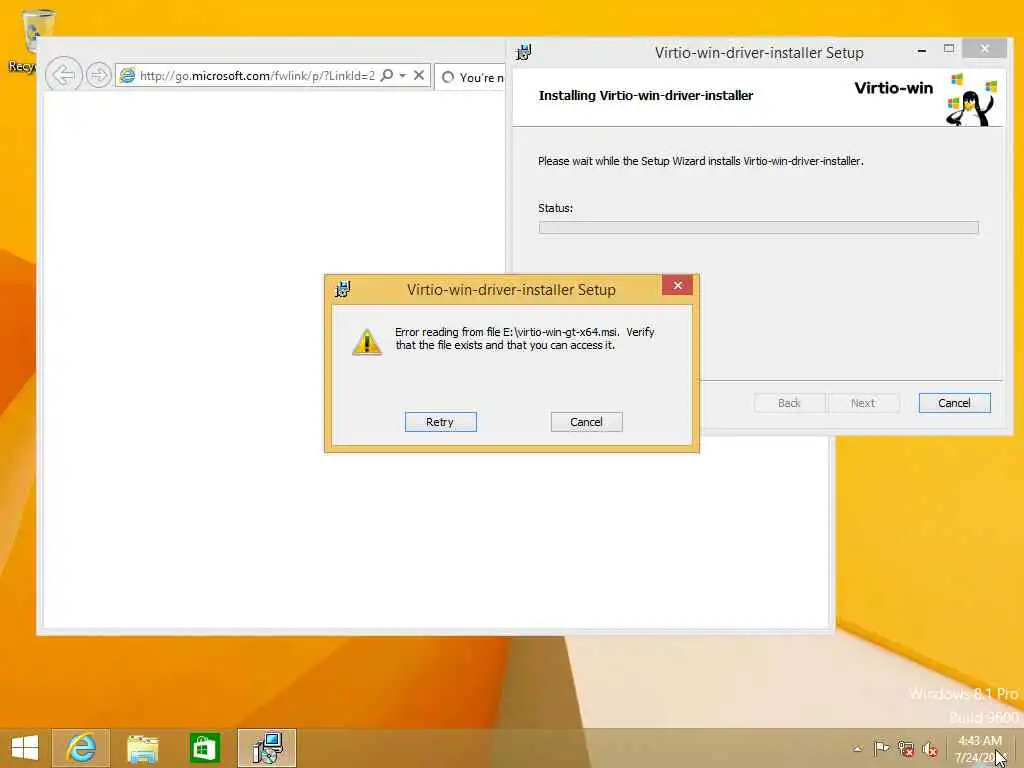Click the Virtio-win penguin logo
The width and height of the screenshot is (1024, 768).
[x=972, y=99]
